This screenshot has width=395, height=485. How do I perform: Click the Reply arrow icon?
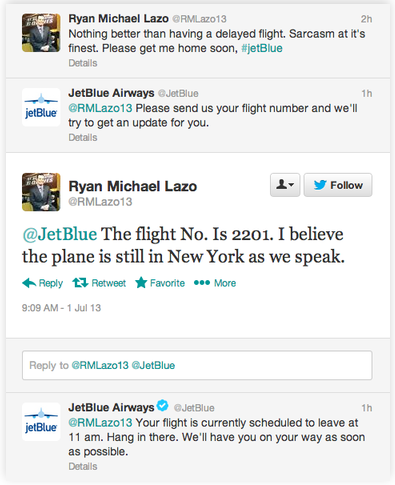(29, 283)
